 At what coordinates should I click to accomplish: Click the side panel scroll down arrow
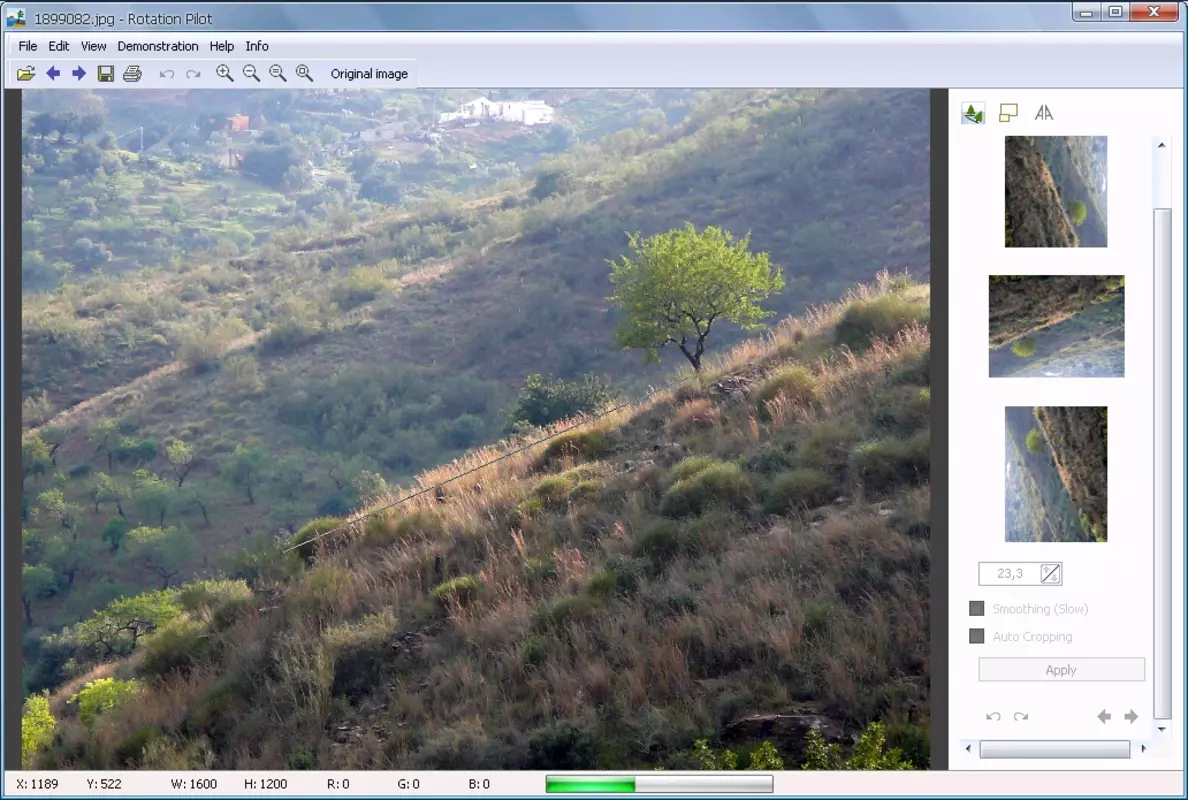(1161, 729)
